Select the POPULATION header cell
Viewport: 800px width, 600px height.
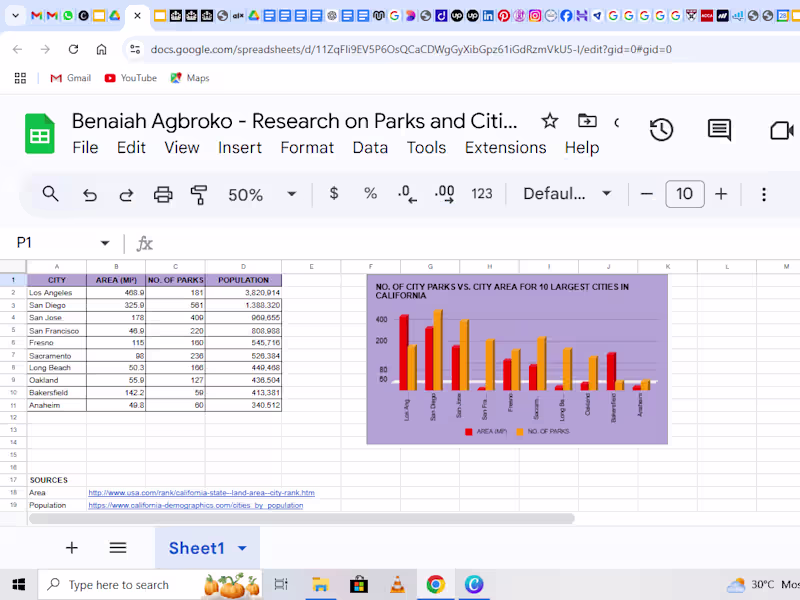pos(243,280)
